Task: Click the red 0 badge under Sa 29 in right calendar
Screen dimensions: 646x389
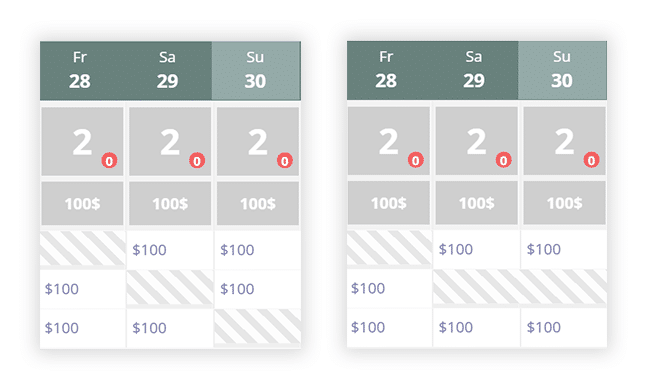Action: click(x=503, y=160)
